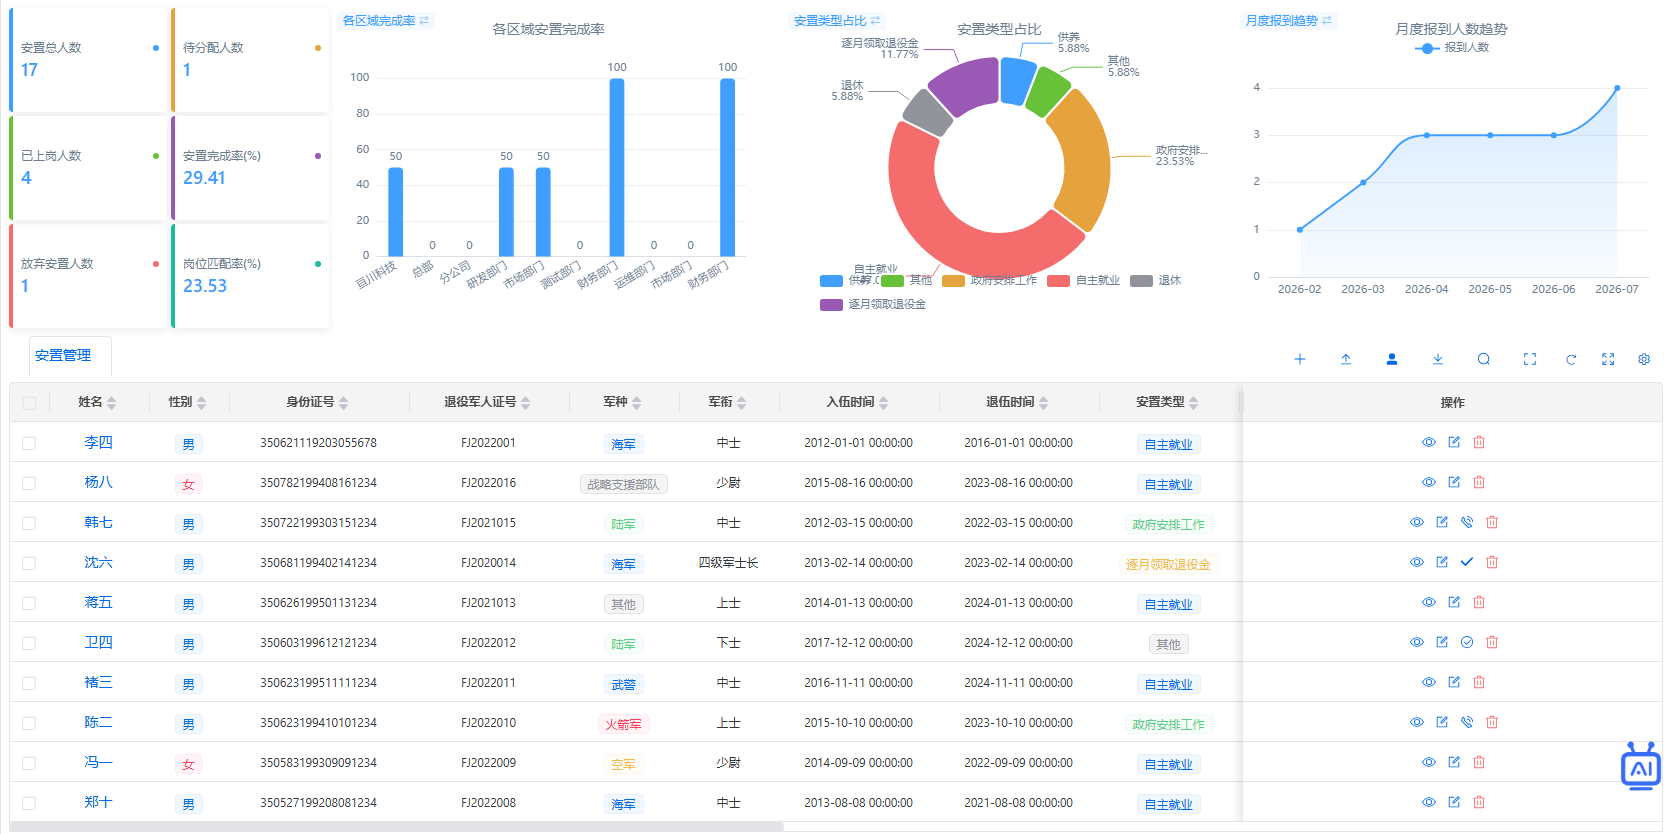Delete the 卫四 record
1667x834 pixels.
(x=1492, y=642)
